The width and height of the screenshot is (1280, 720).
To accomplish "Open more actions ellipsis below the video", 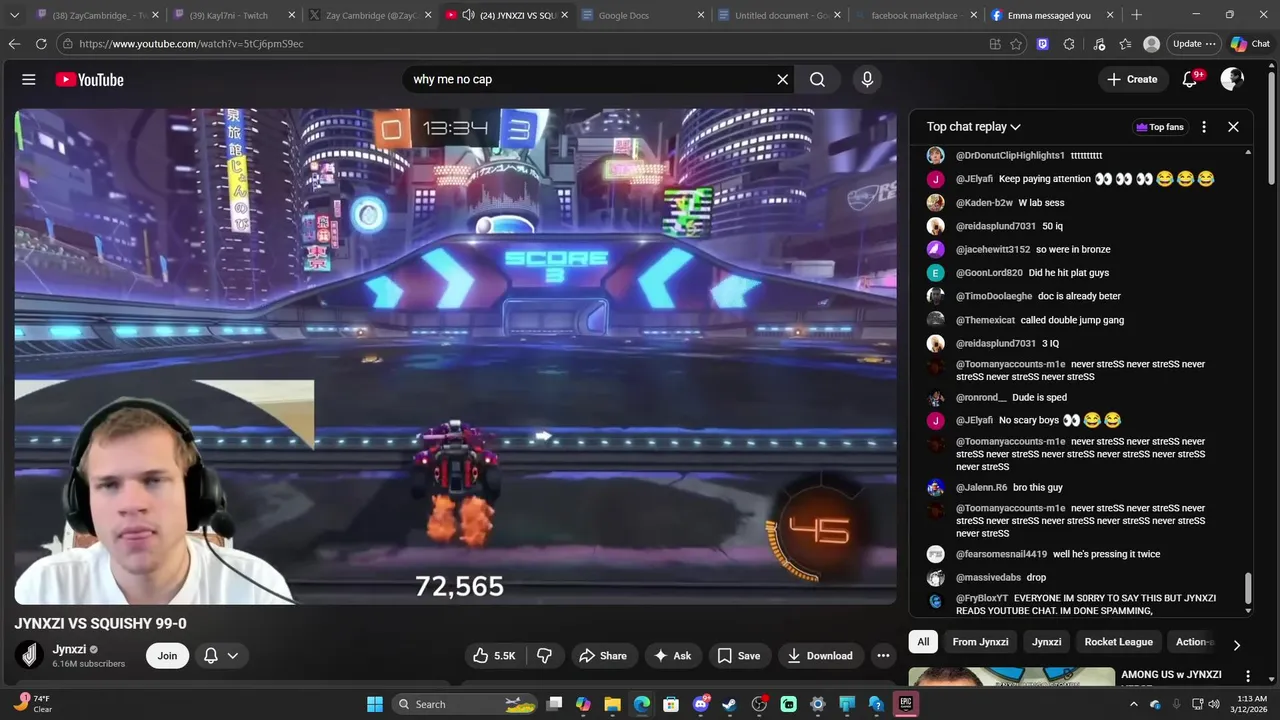I will pyautogui.click(x=883, y=656).
